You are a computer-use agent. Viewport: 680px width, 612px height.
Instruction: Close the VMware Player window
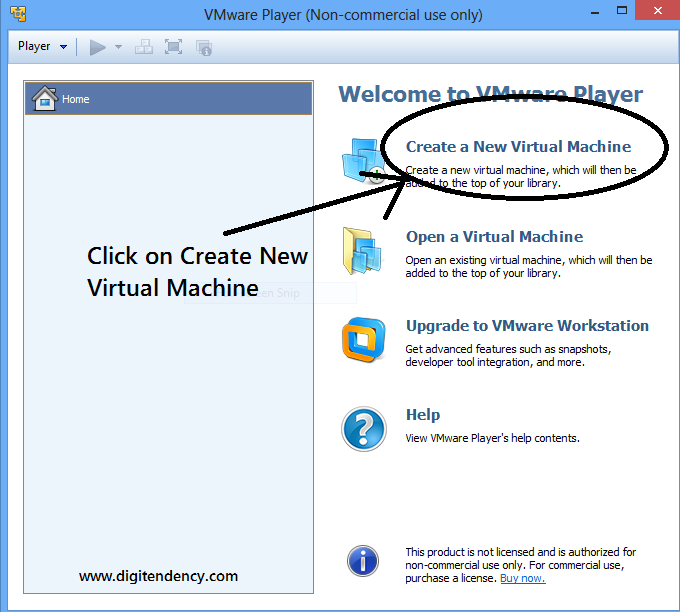(x=657, y=10)
